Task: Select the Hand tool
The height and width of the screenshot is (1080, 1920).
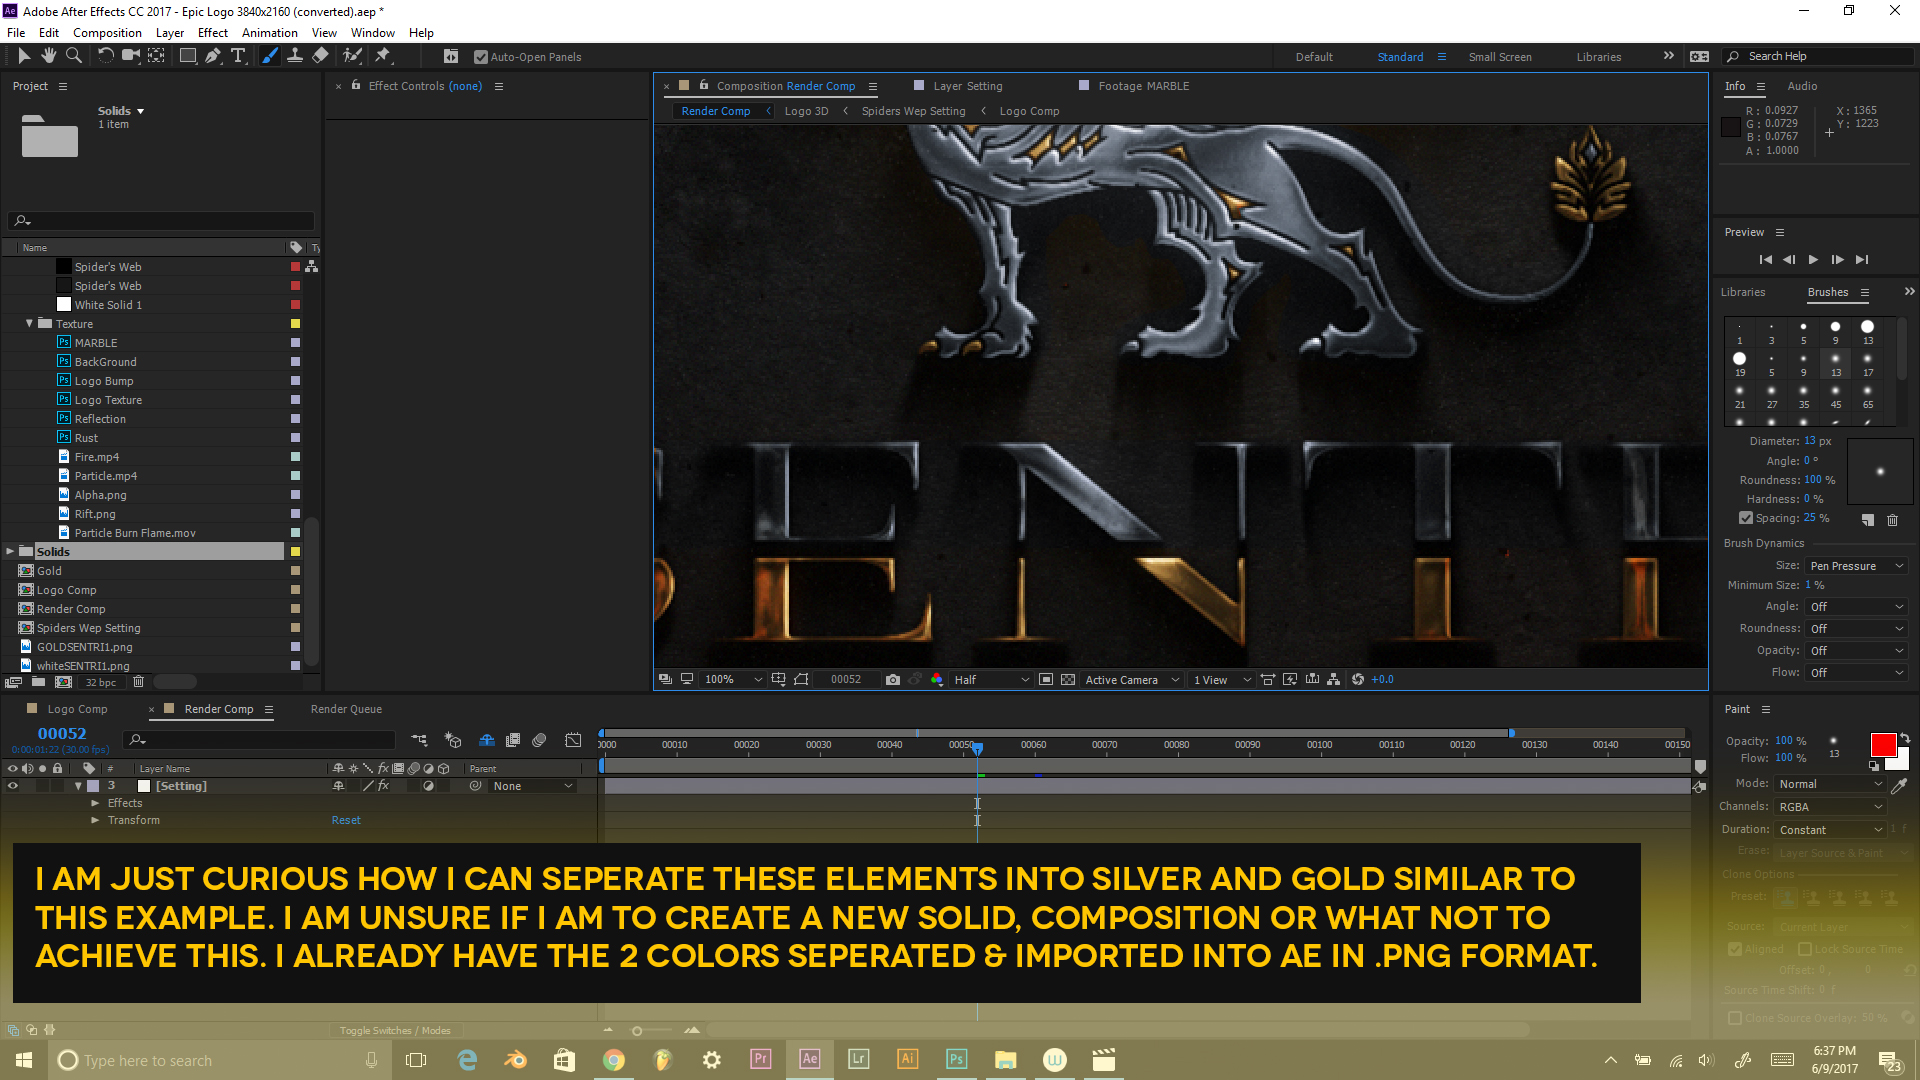Action: 48,56
